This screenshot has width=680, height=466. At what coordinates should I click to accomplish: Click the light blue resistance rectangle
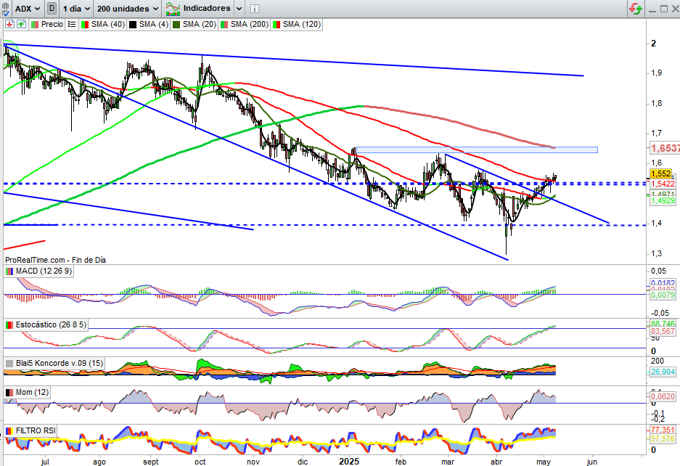(x=476, y=150)
